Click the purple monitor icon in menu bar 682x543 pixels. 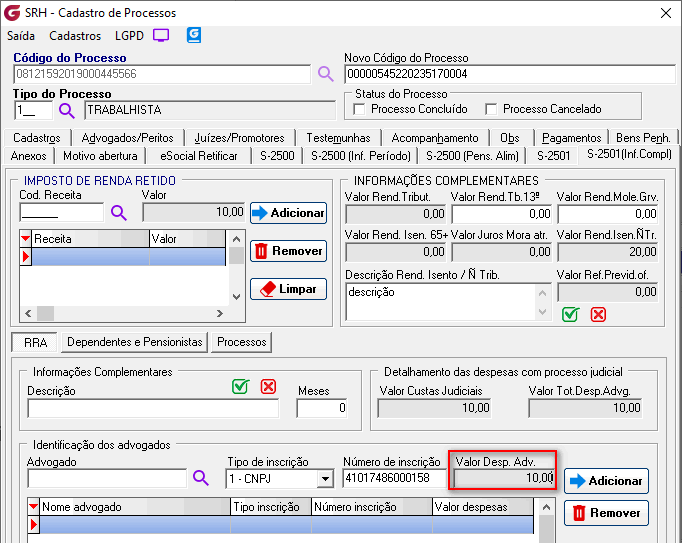(x=161, y=35)
